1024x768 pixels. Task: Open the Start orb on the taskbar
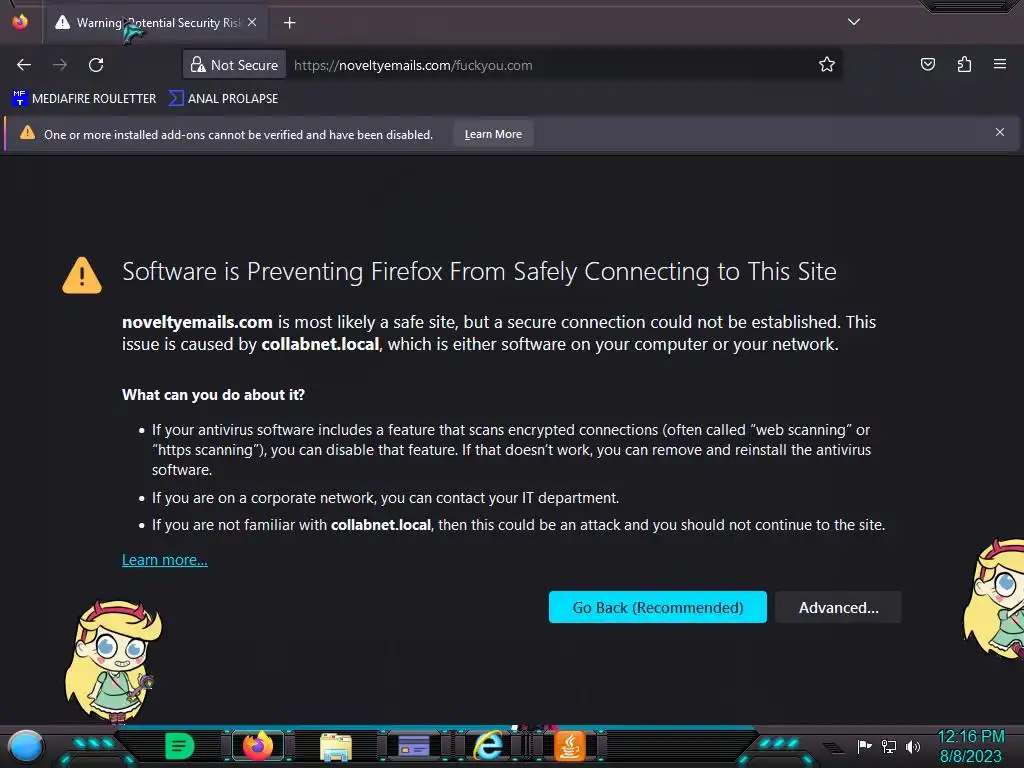(25, 746)
